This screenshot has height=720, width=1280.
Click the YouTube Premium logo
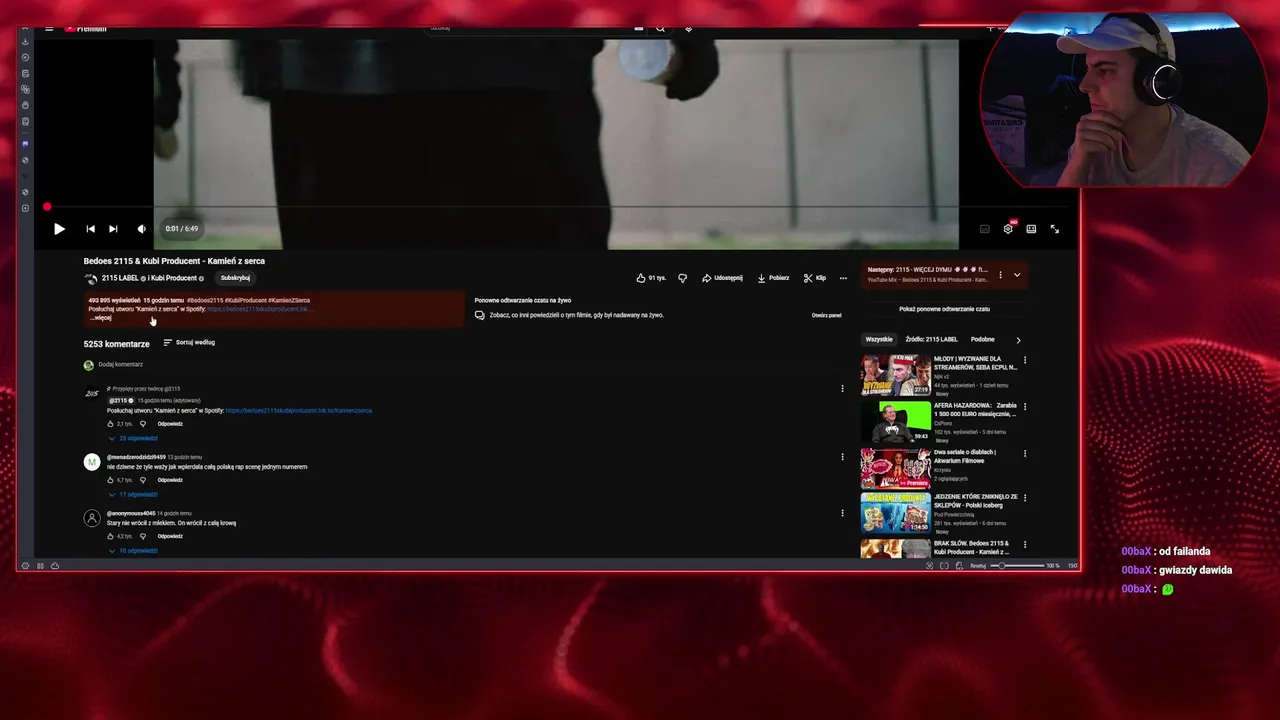tap(86, 29)
